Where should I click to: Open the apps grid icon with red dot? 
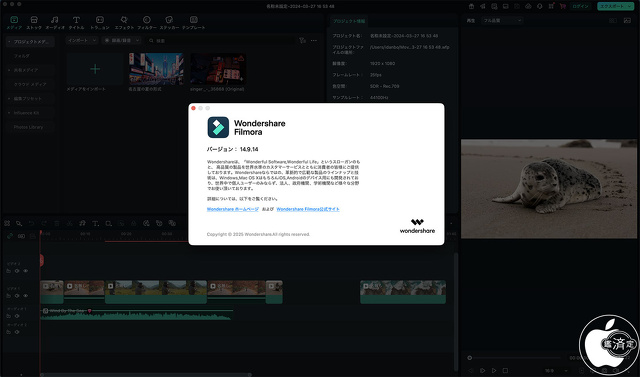(551, 6)
